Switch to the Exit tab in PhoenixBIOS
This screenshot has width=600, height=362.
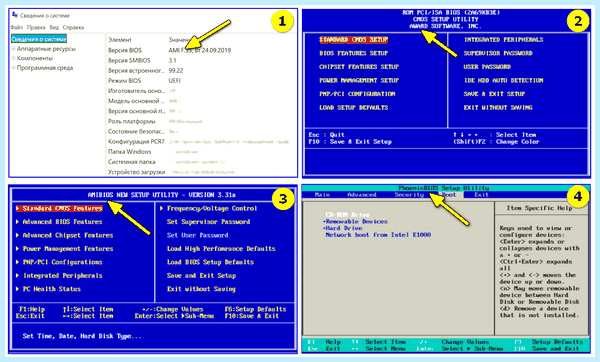click(481, 195)
